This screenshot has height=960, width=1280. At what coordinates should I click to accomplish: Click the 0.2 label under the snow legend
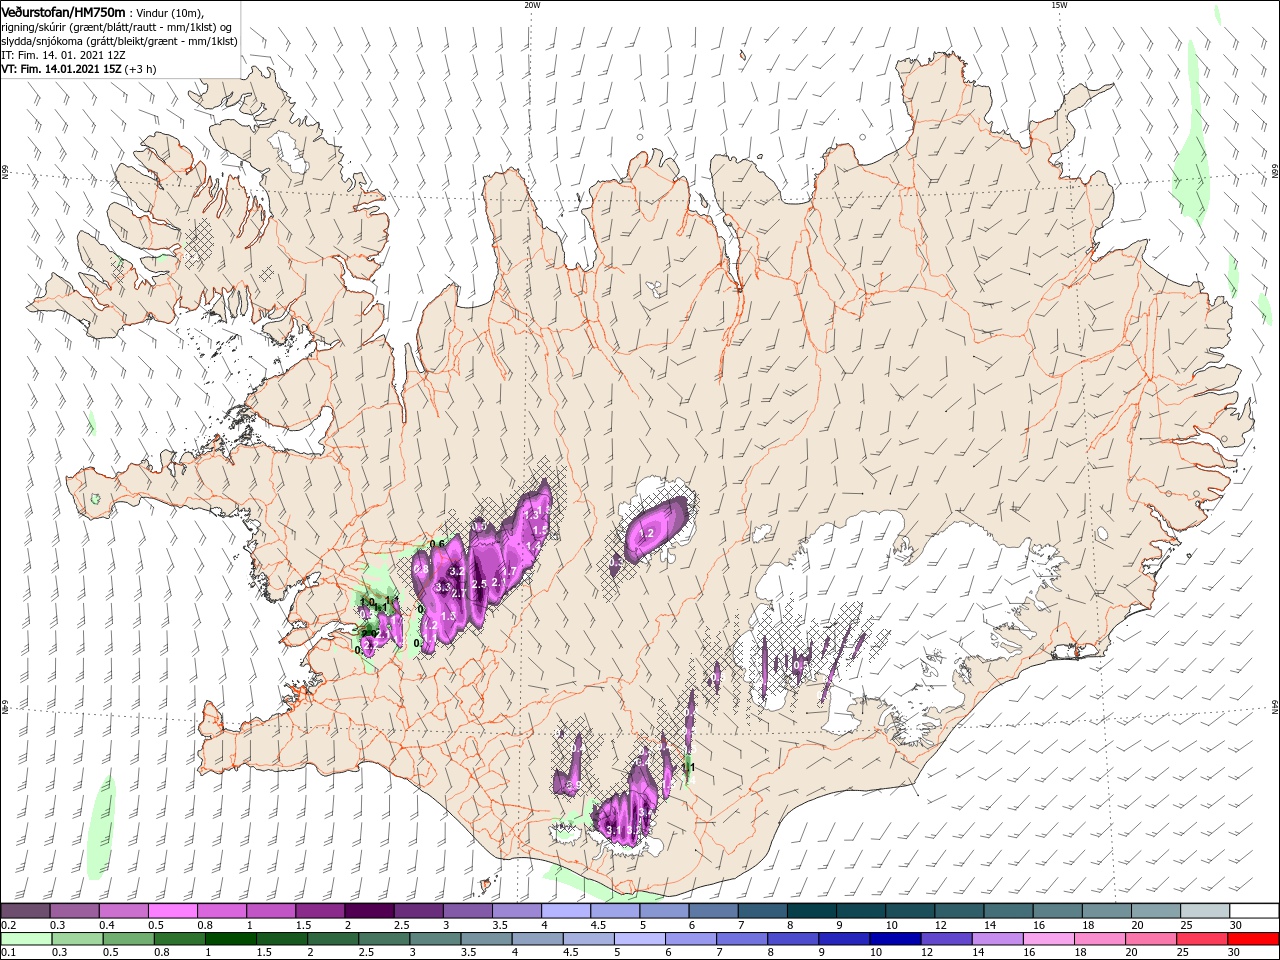coord(8,925)
